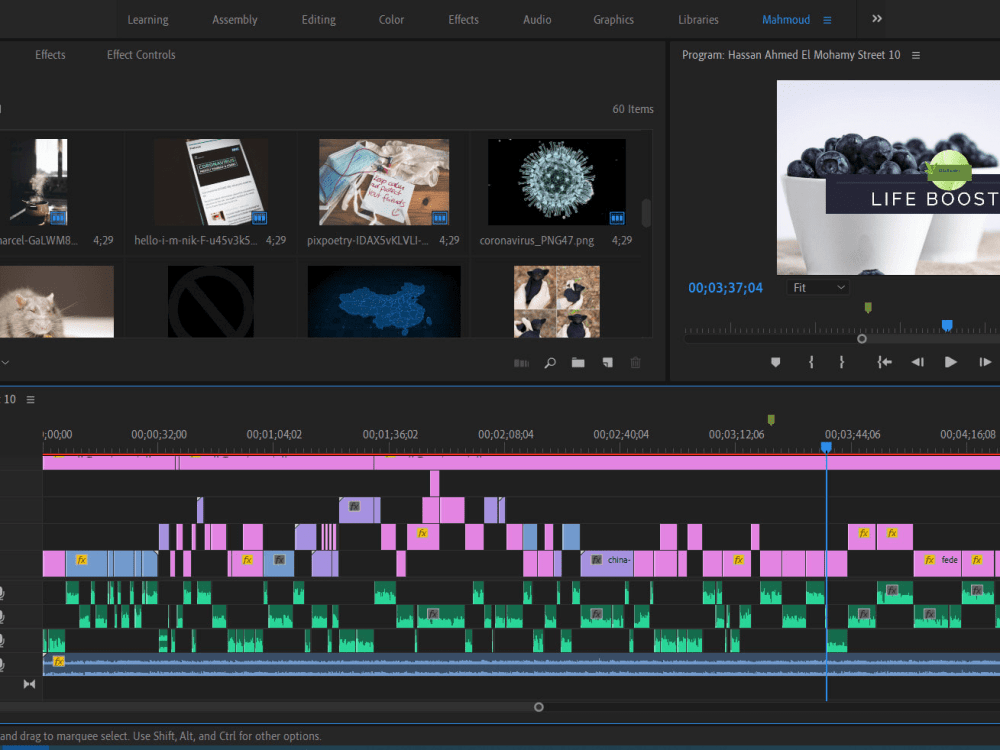Click the coronavirus_PNG47.png file name
The height and width of the screenshot is (750, 1000).
536,240
